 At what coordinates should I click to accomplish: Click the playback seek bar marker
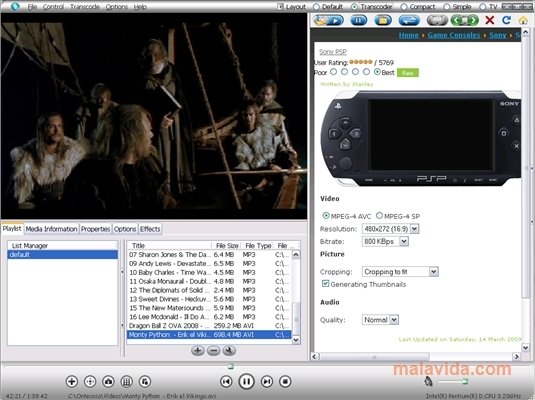[x=231, y=366]
